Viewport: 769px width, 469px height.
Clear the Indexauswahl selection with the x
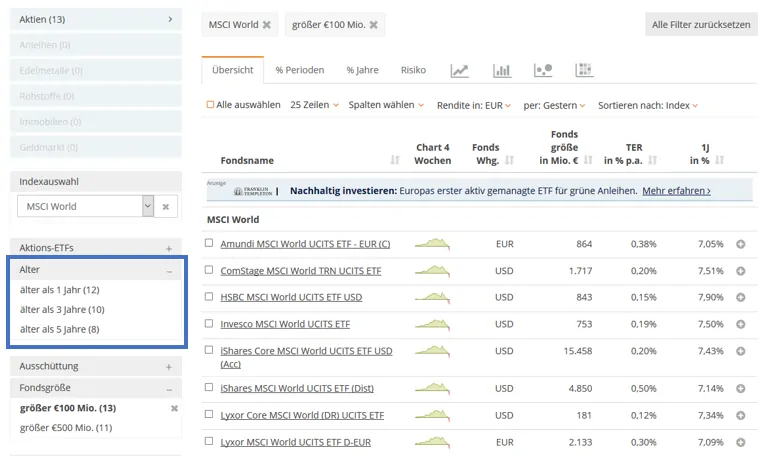pos(166,207)
